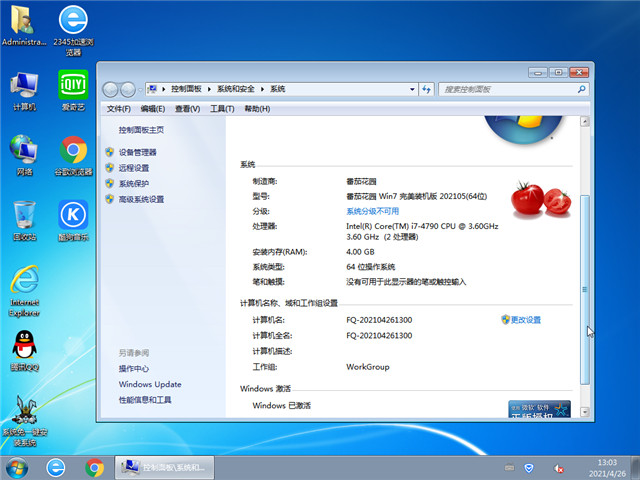The height and width of the screenshot is (480, 640).
Task: Open the Internet Explorer desktop icon
Action: [x=24, y=291]
